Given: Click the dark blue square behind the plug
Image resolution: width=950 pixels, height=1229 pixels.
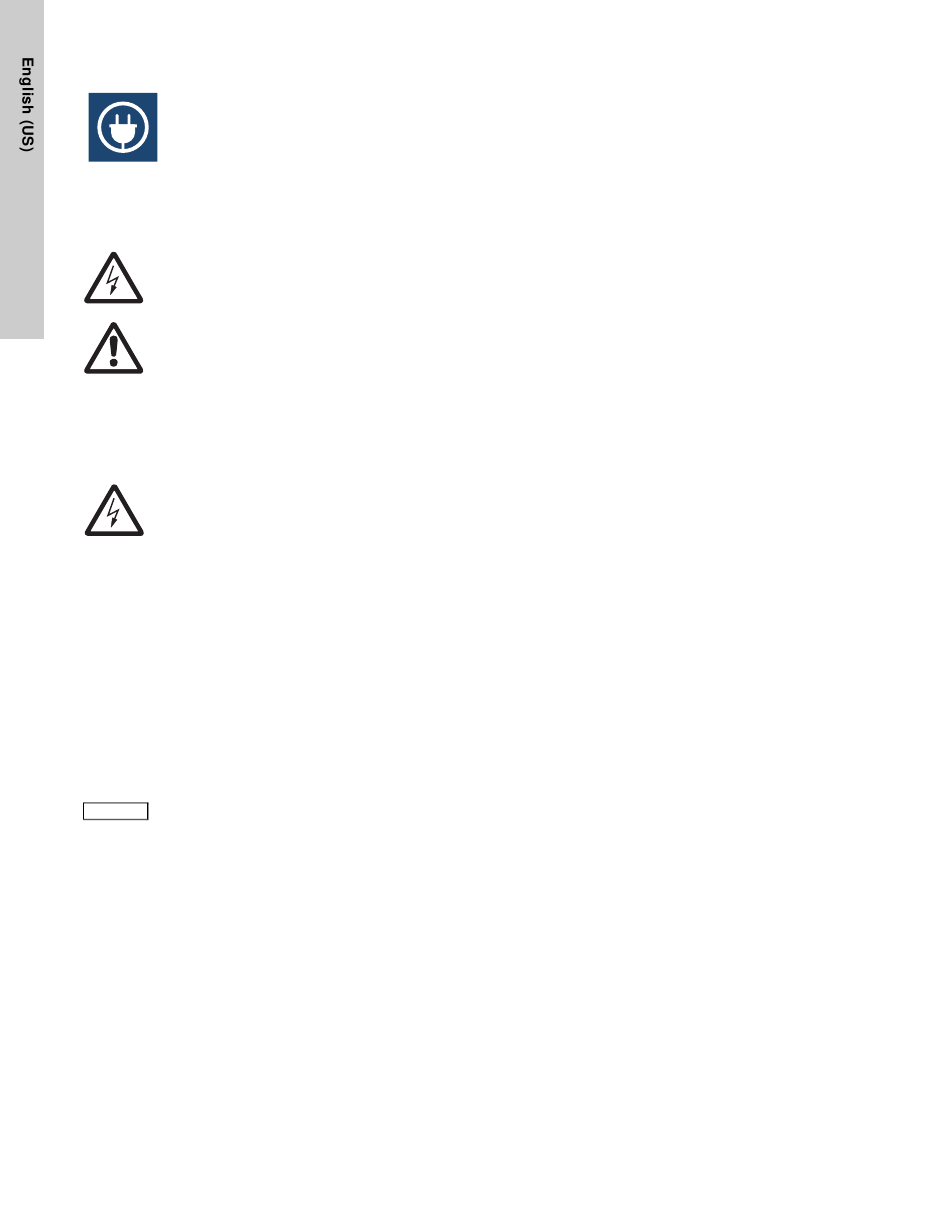Looking at the screenshot, I should pyautogui.click(x=123, y=127).
